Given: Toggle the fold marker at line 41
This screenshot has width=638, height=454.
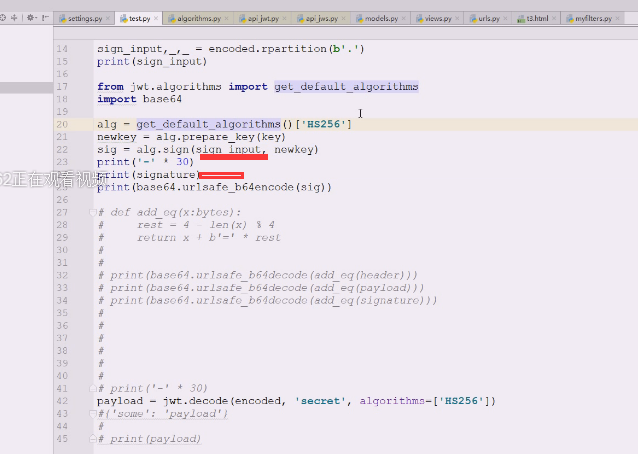Looking at the screenshot, I should coord(92,388).
